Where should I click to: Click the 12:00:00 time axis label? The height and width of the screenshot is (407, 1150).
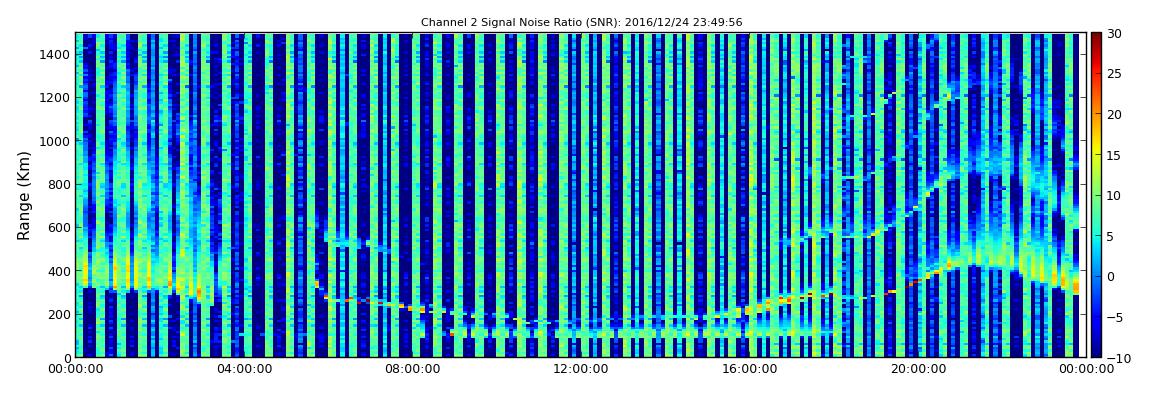581,369
